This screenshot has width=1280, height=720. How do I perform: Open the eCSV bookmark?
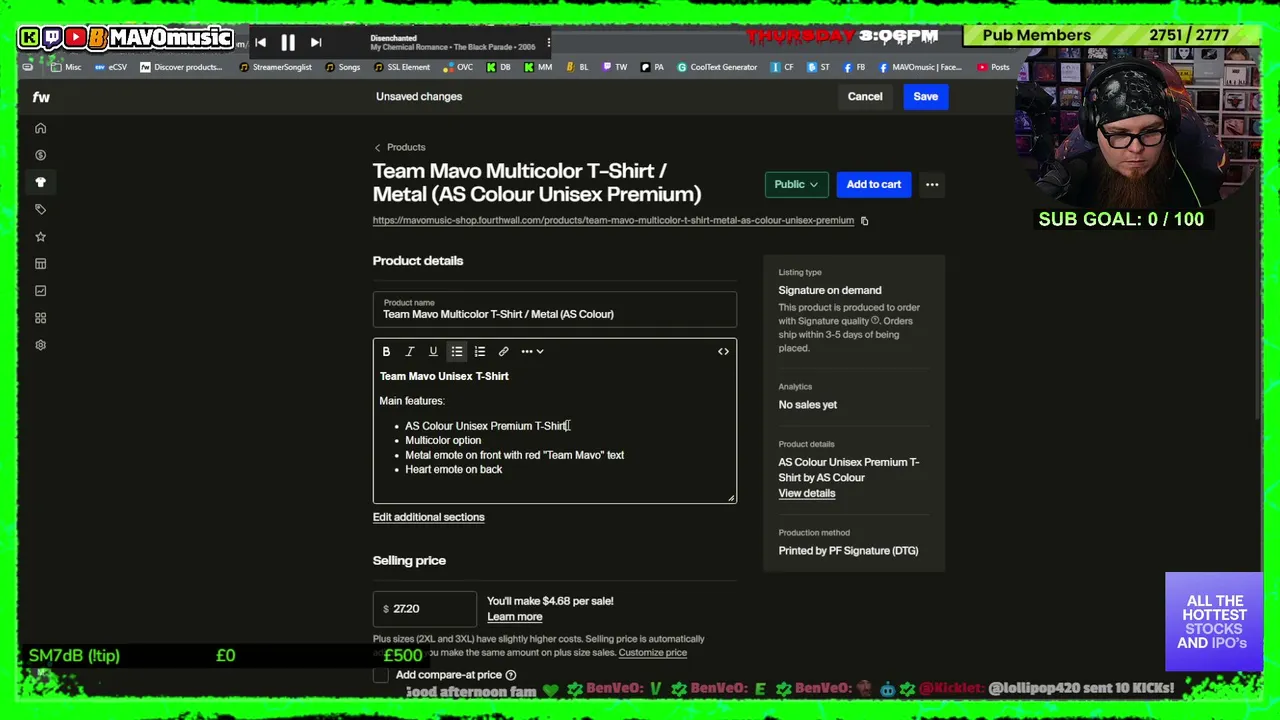(111, 67)
